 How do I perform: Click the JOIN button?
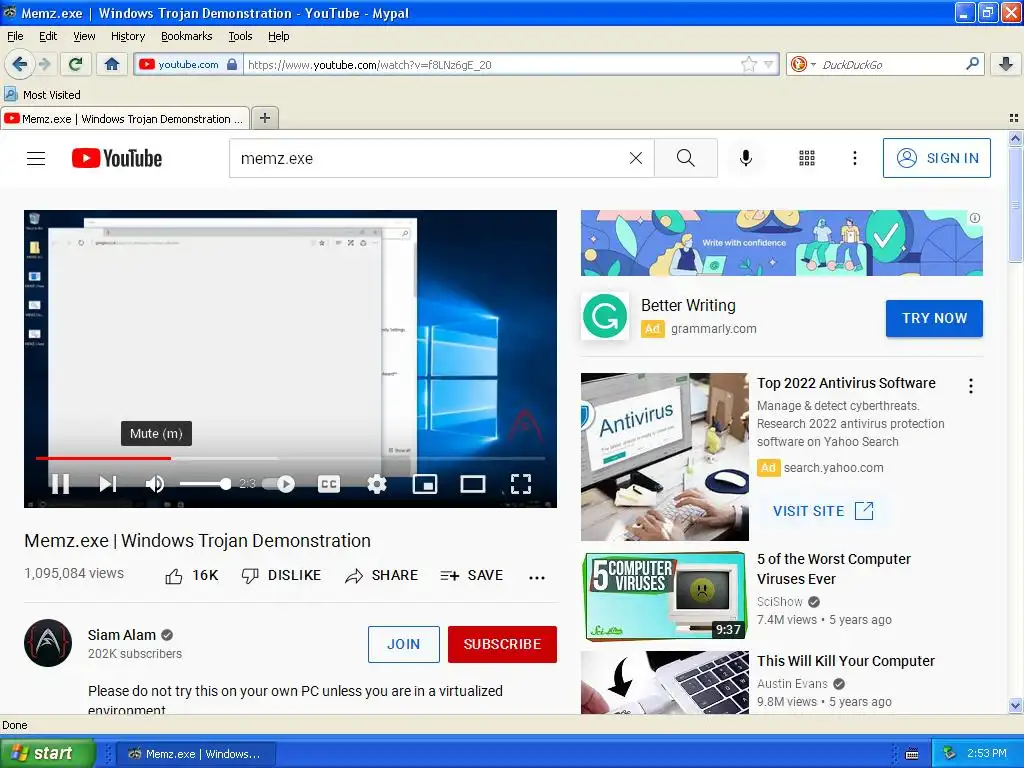pos(404,644)
